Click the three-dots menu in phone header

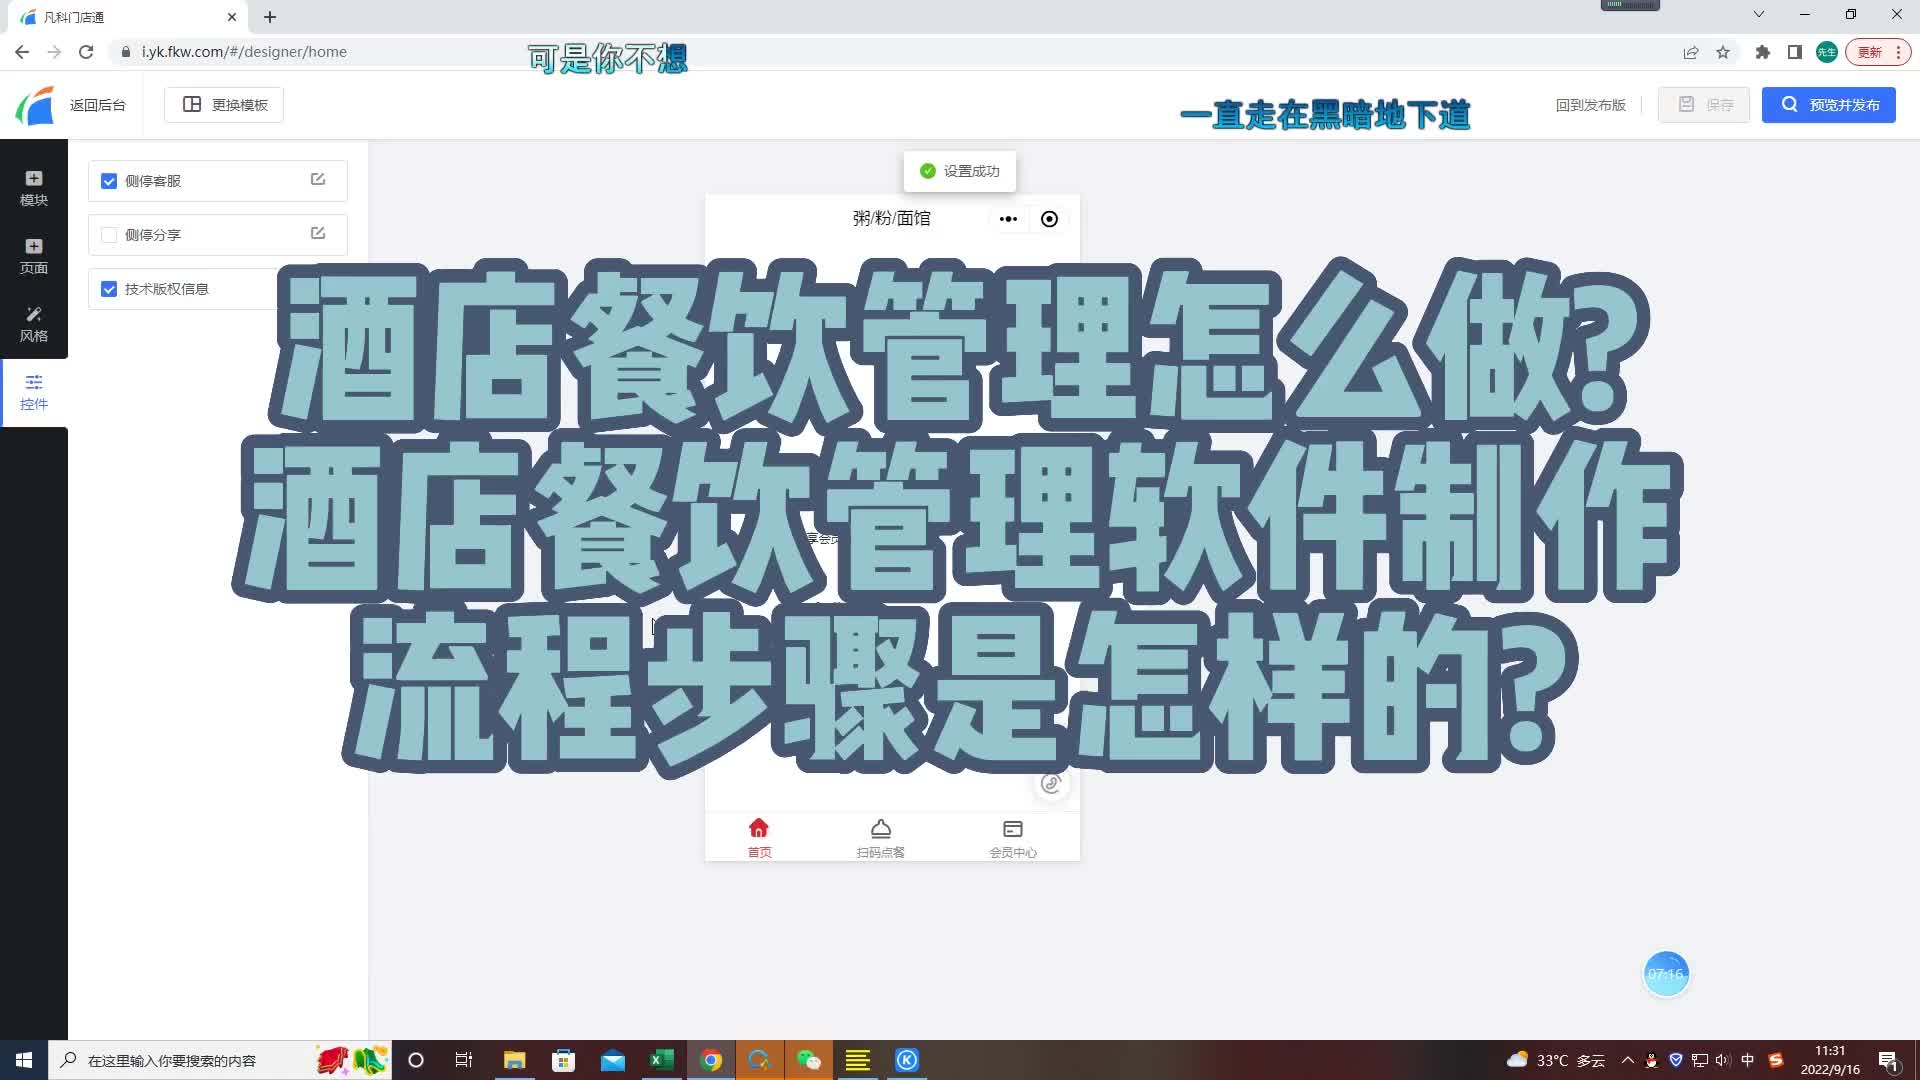1008,219
